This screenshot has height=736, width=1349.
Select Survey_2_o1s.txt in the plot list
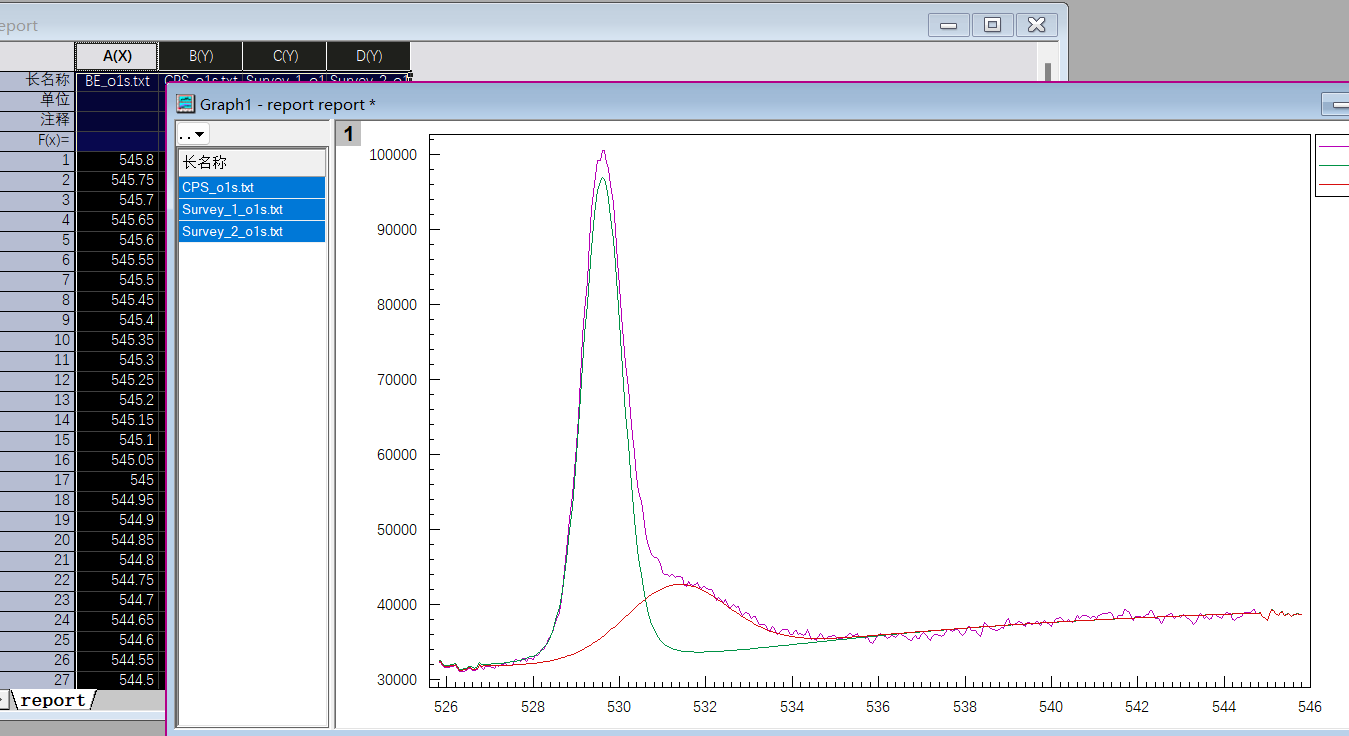click(x=252, y=231)
